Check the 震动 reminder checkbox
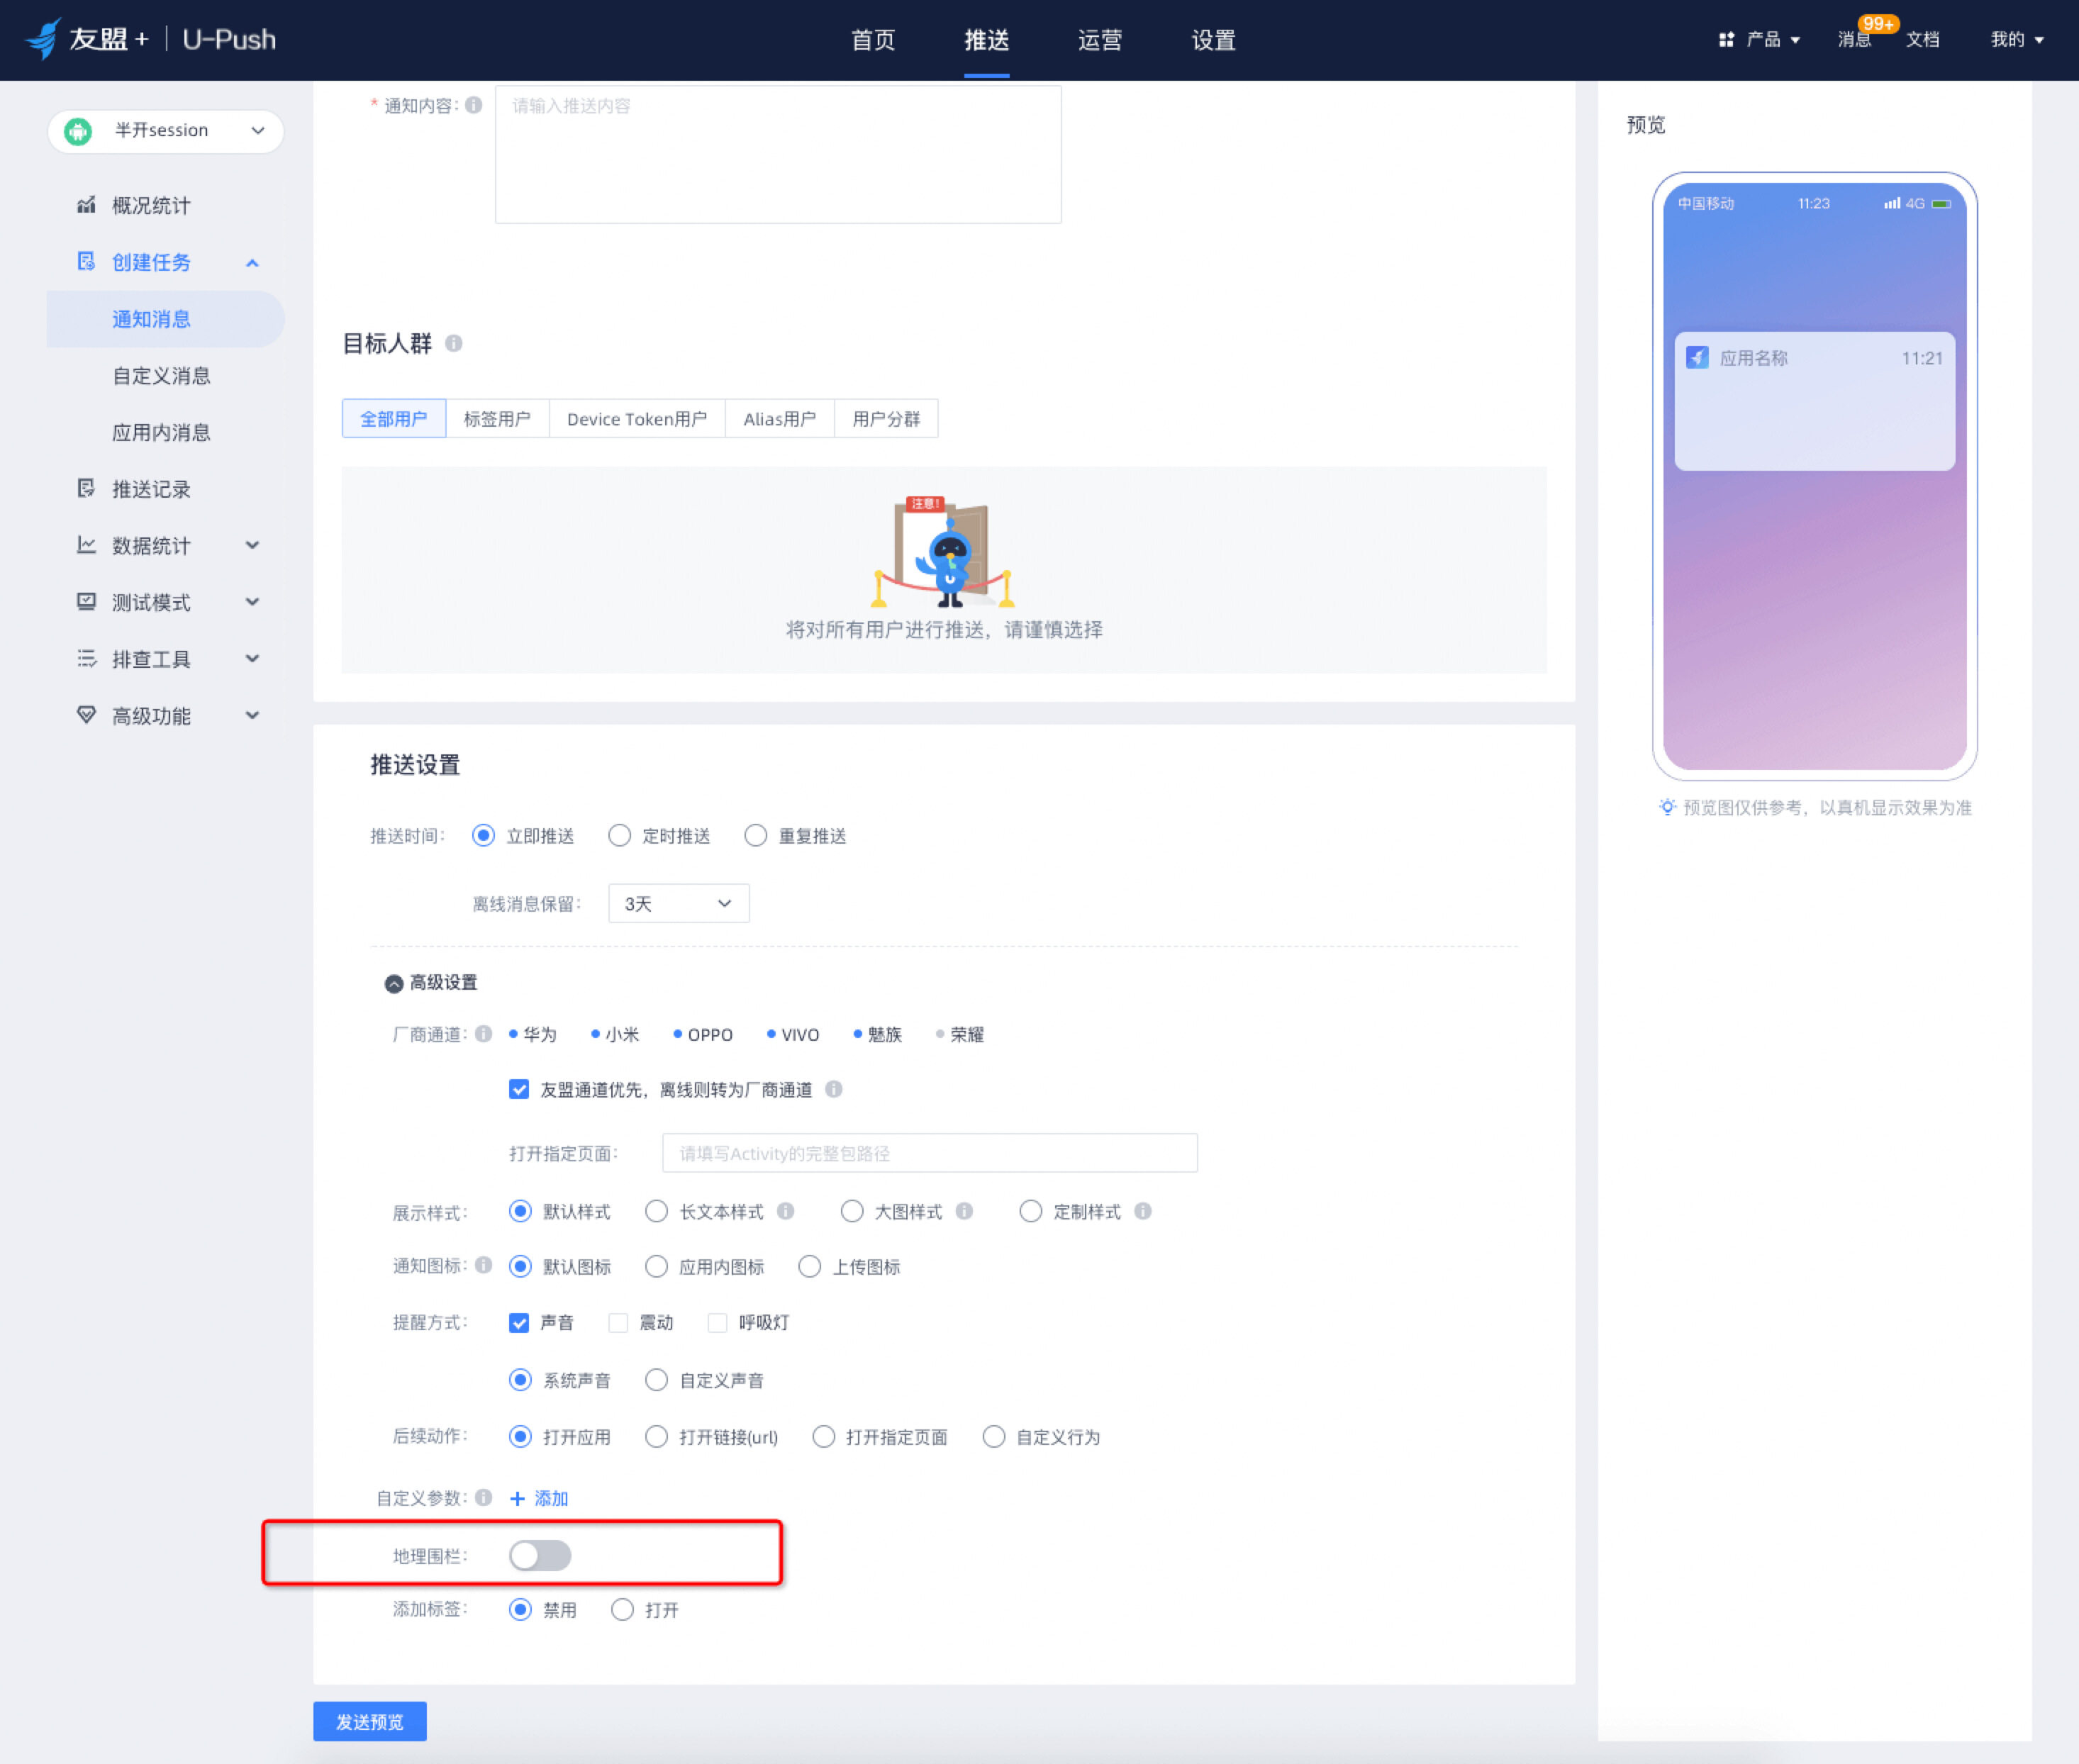This screenshot has height=1764, width=2079. pyautogui.click(x=618, y=1323)
